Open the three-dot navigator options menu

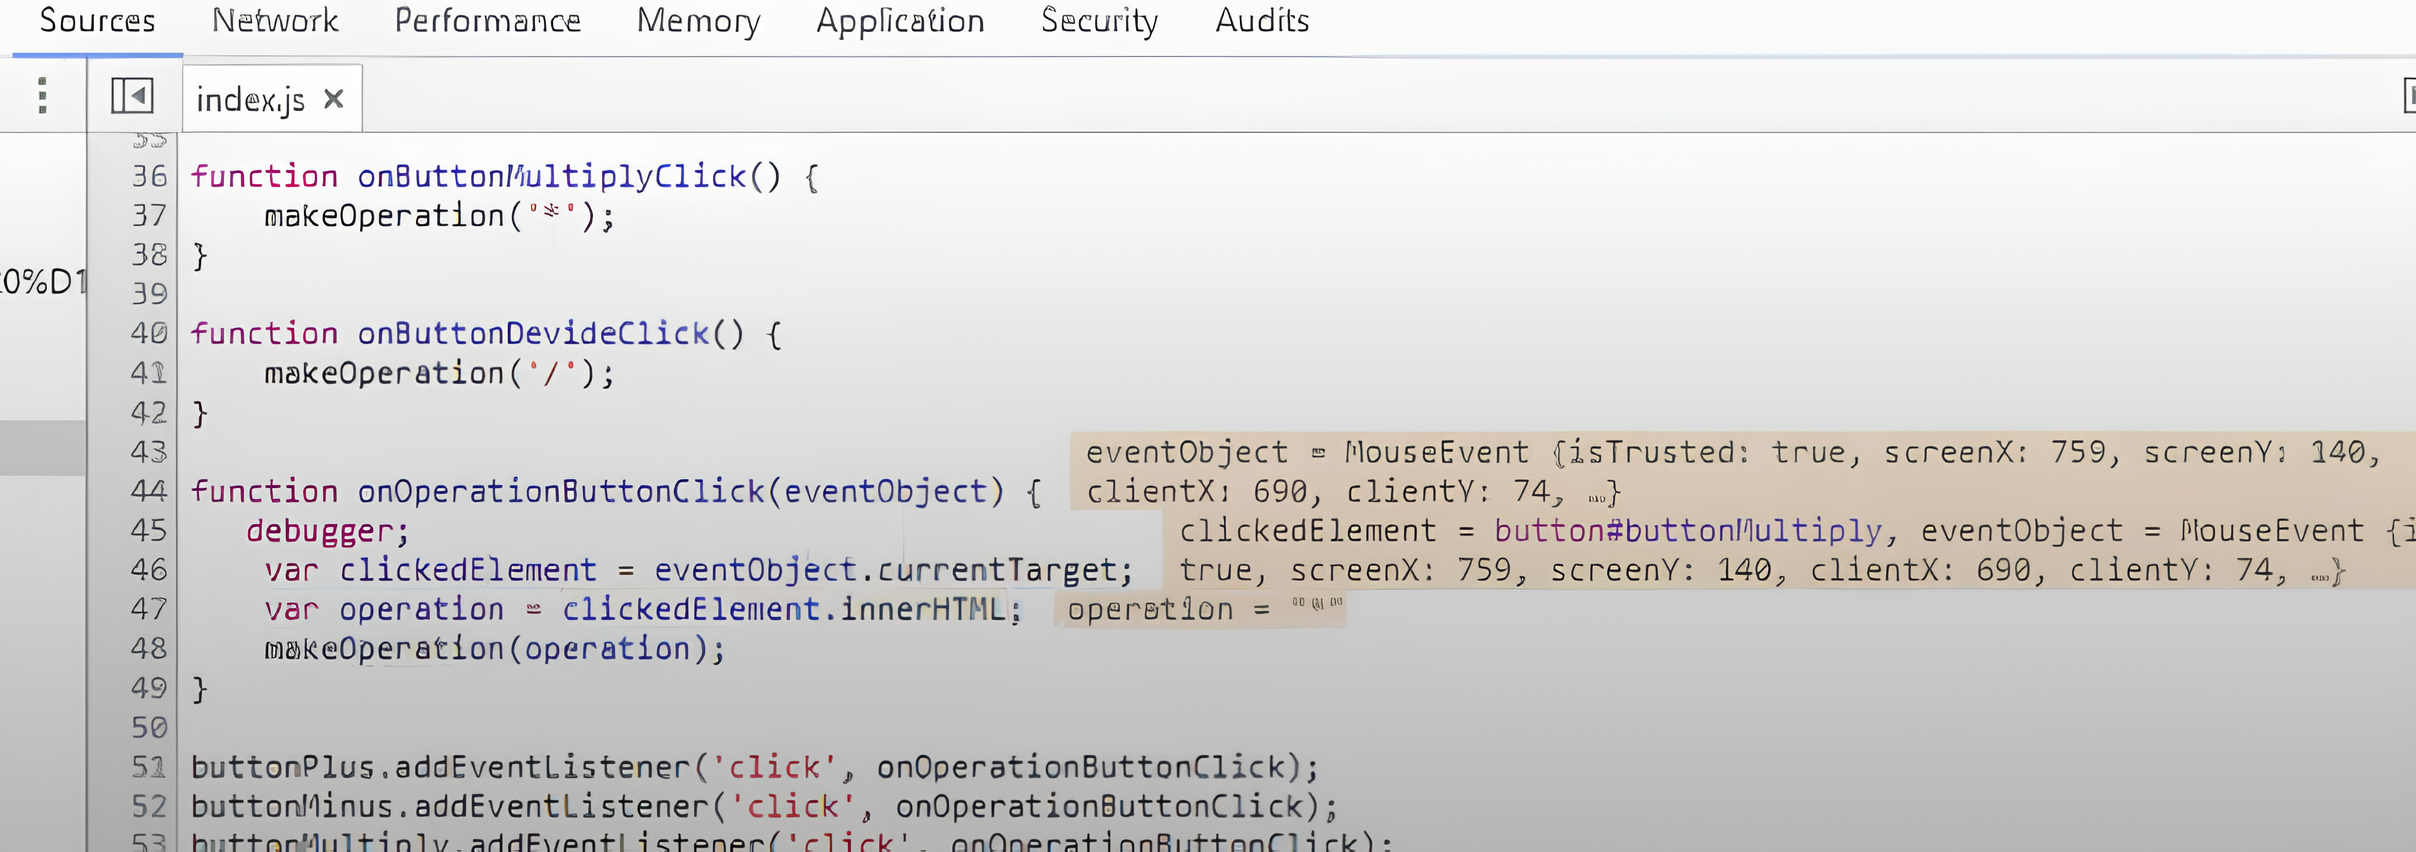pos(42,96)
